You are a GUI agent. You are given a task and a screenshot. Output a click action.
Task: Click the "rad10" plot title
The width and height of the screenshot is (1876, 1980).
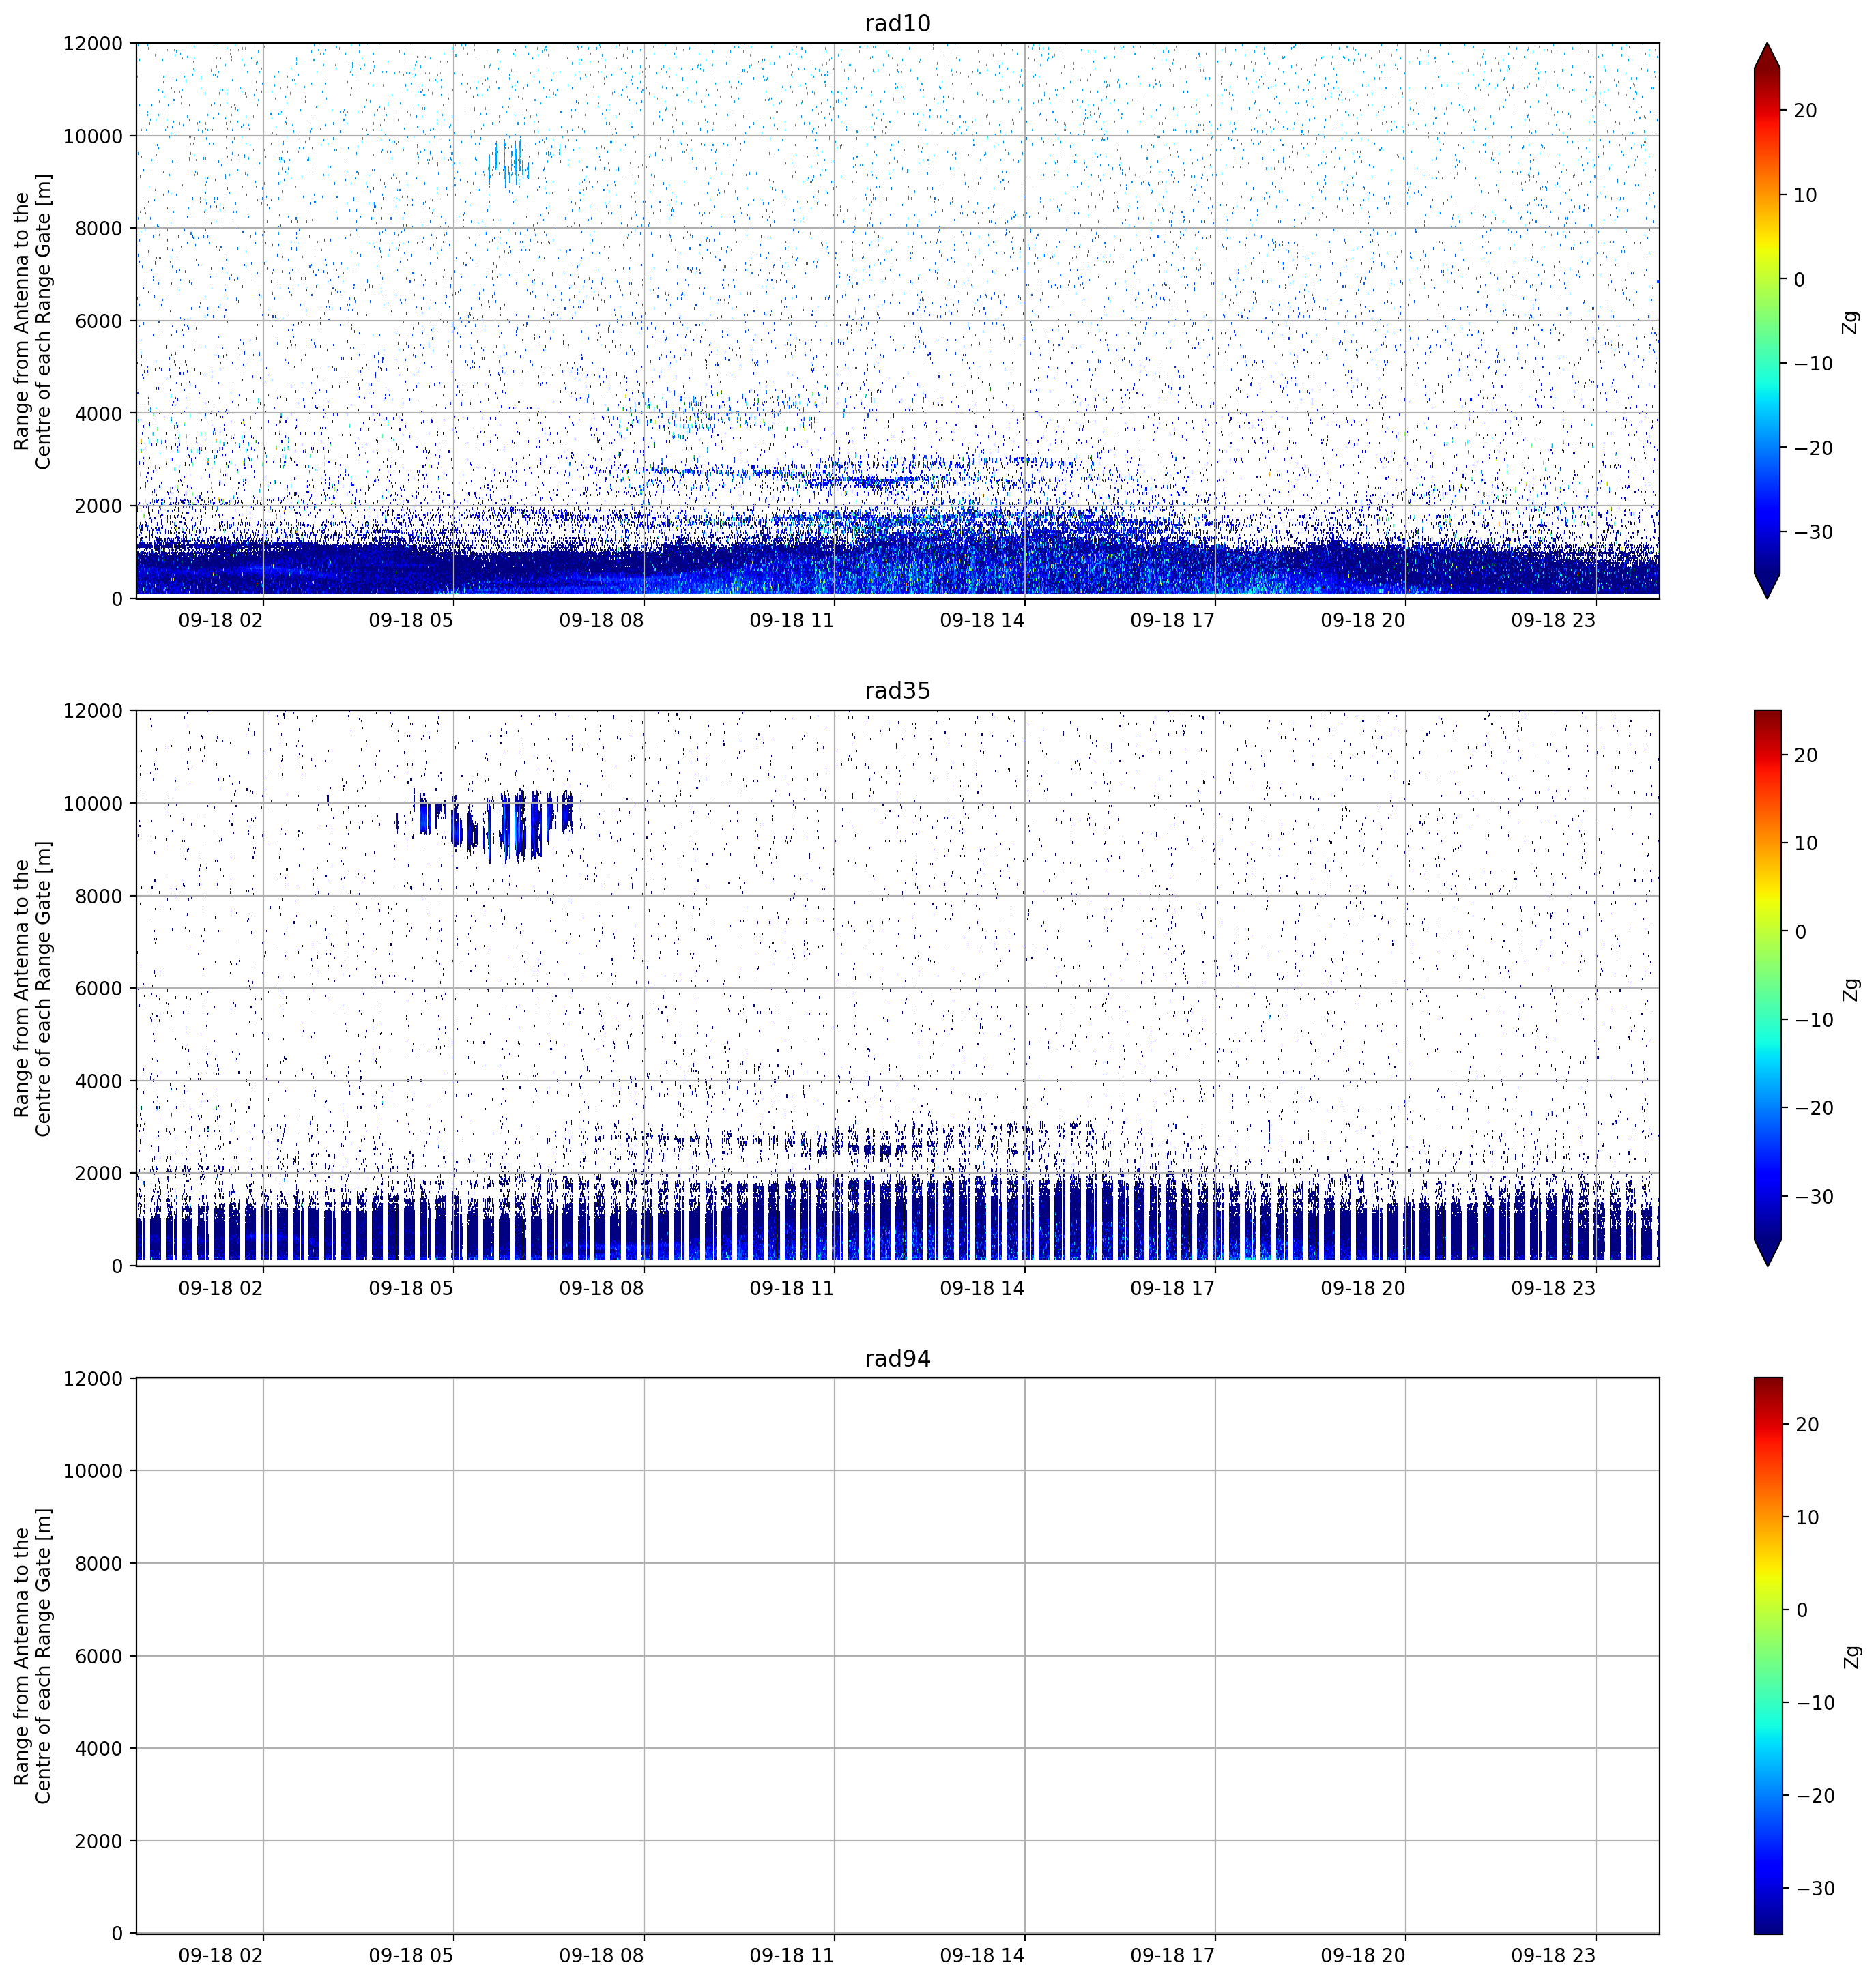point(897,23)
